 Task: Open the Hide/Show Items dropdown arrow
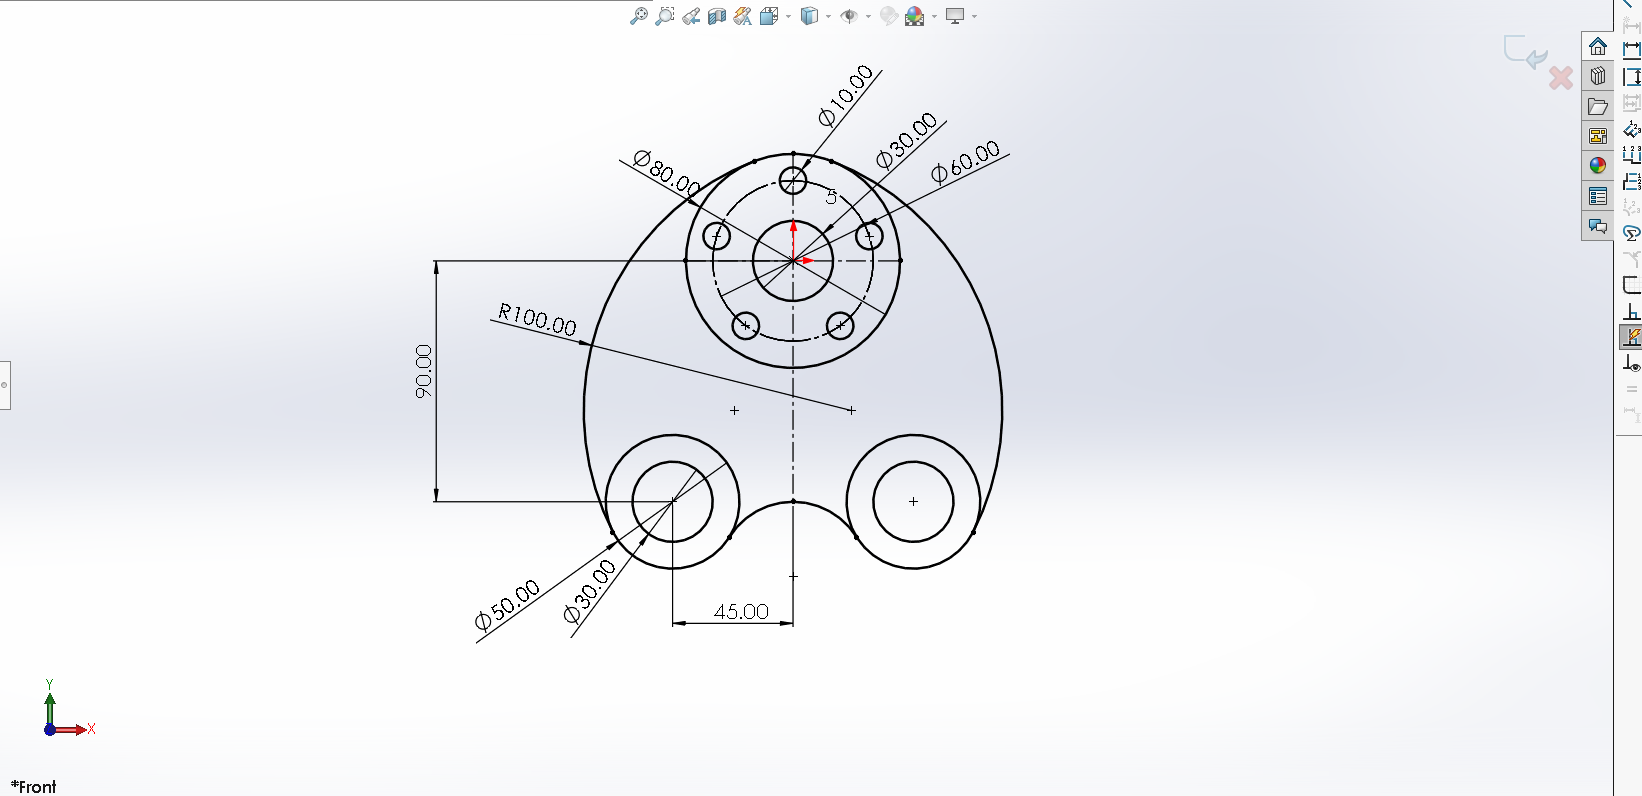(868, 16)
